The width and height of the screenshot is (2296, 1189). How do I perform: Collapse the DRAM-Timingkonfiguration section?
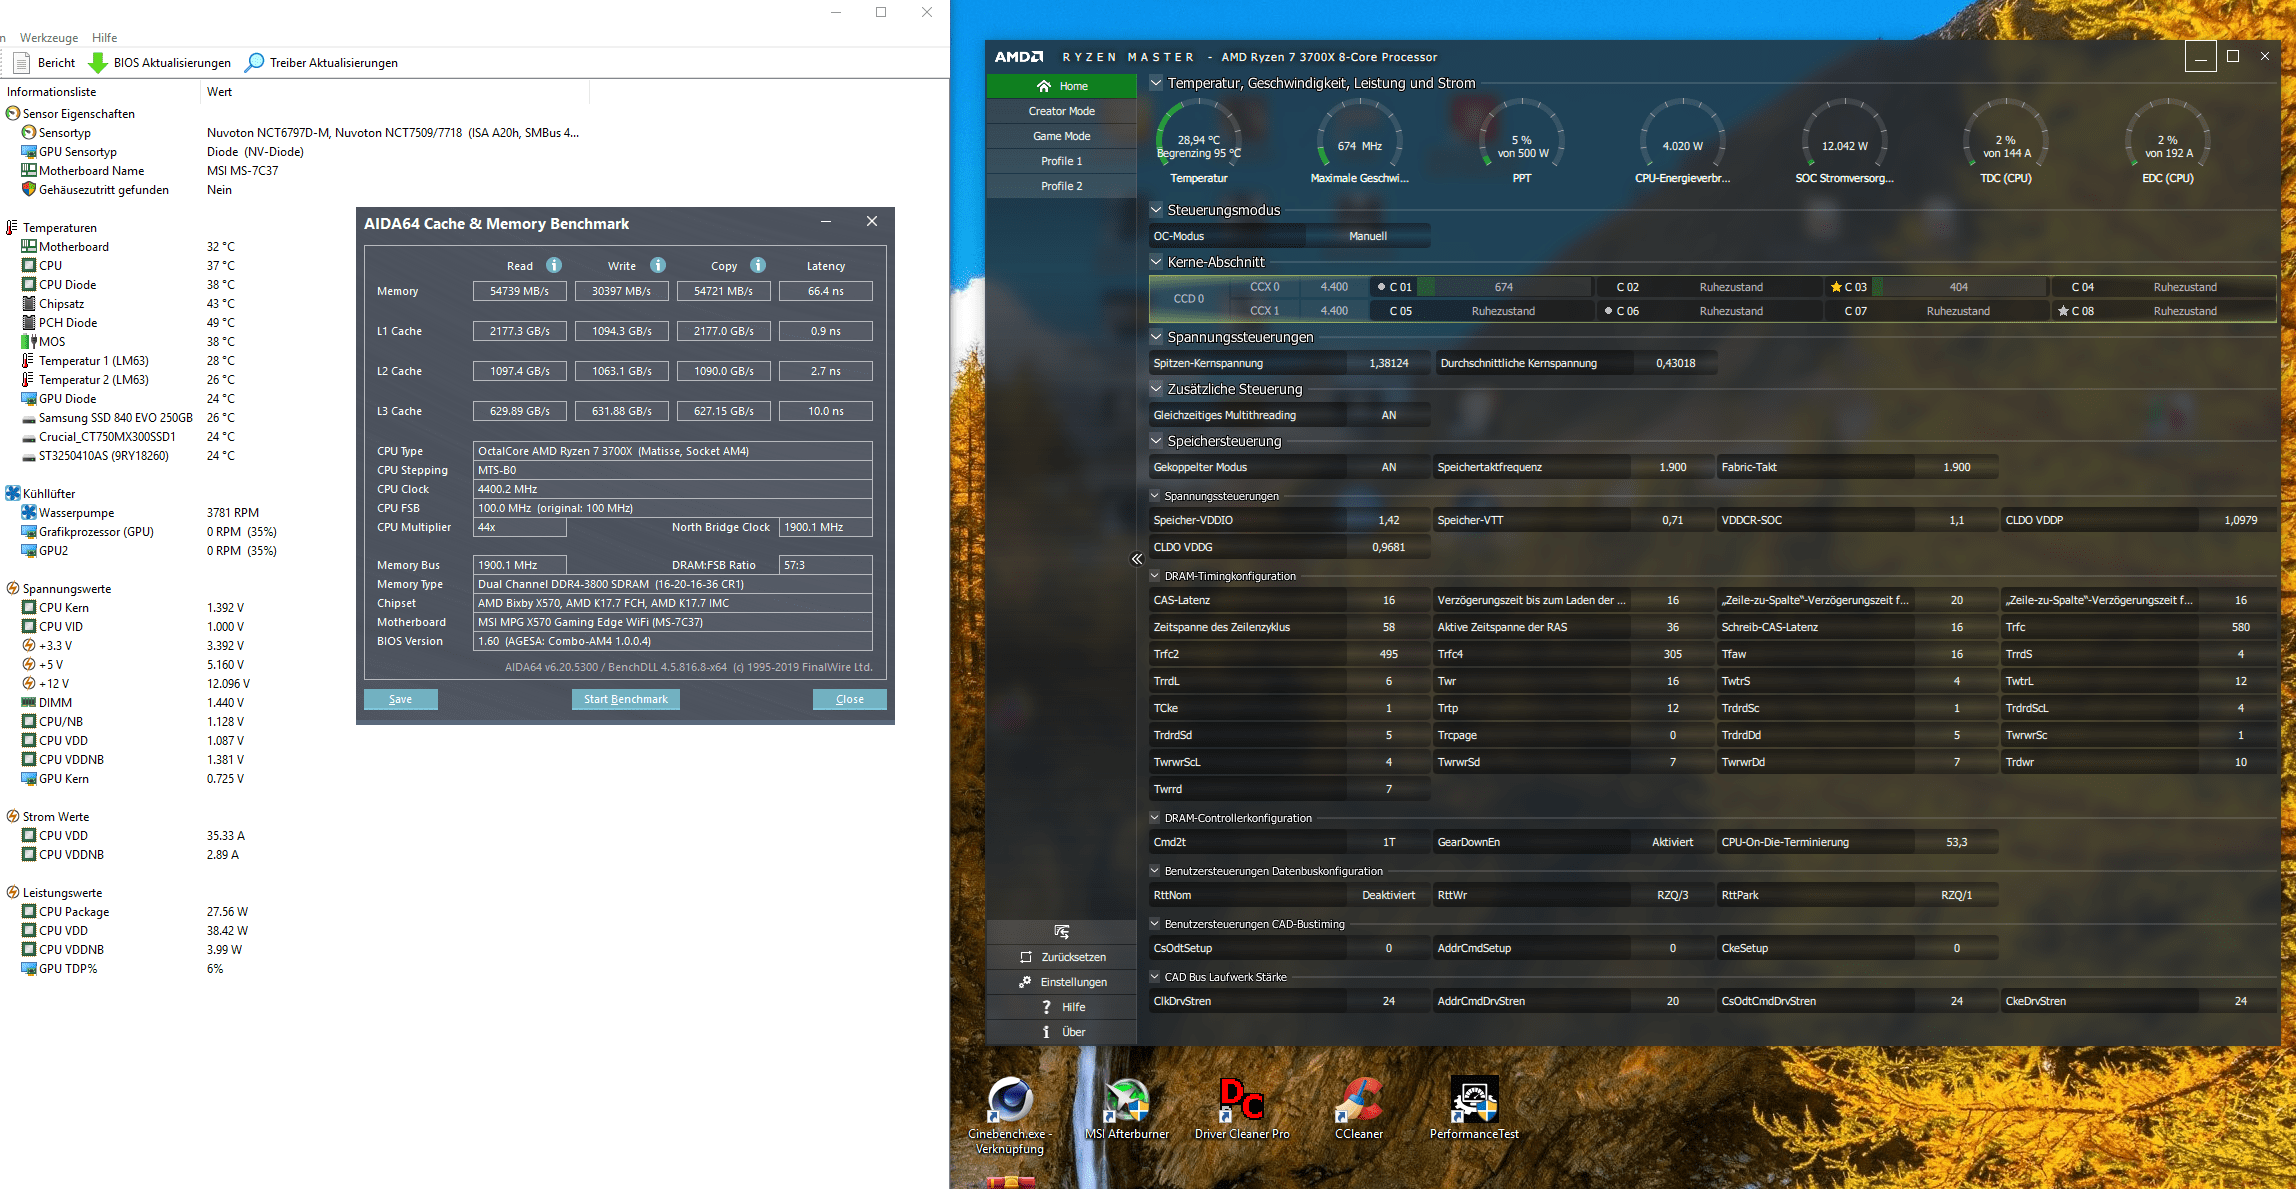tap(1155, 576)
